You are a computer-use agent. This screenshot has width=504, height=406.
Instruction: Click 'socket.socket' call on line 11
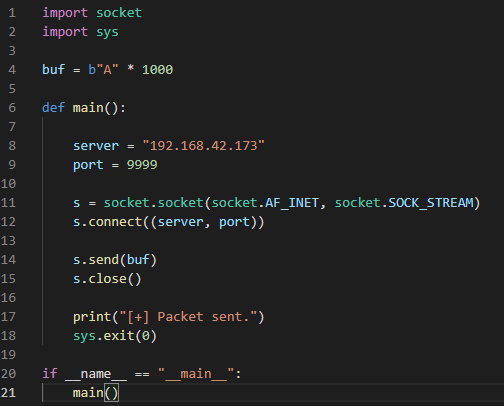[154, 203]
